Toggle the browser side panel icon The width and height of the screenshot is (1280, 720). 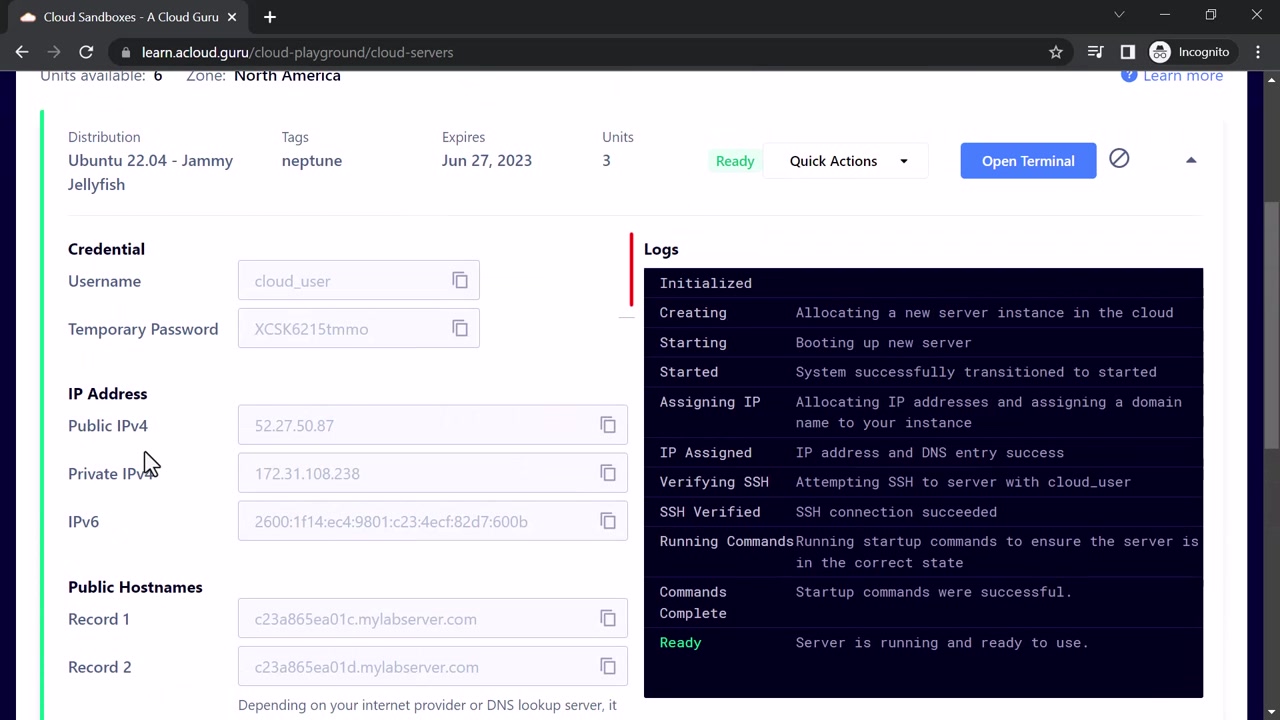pyautogui.click(x=1128, y=52)
